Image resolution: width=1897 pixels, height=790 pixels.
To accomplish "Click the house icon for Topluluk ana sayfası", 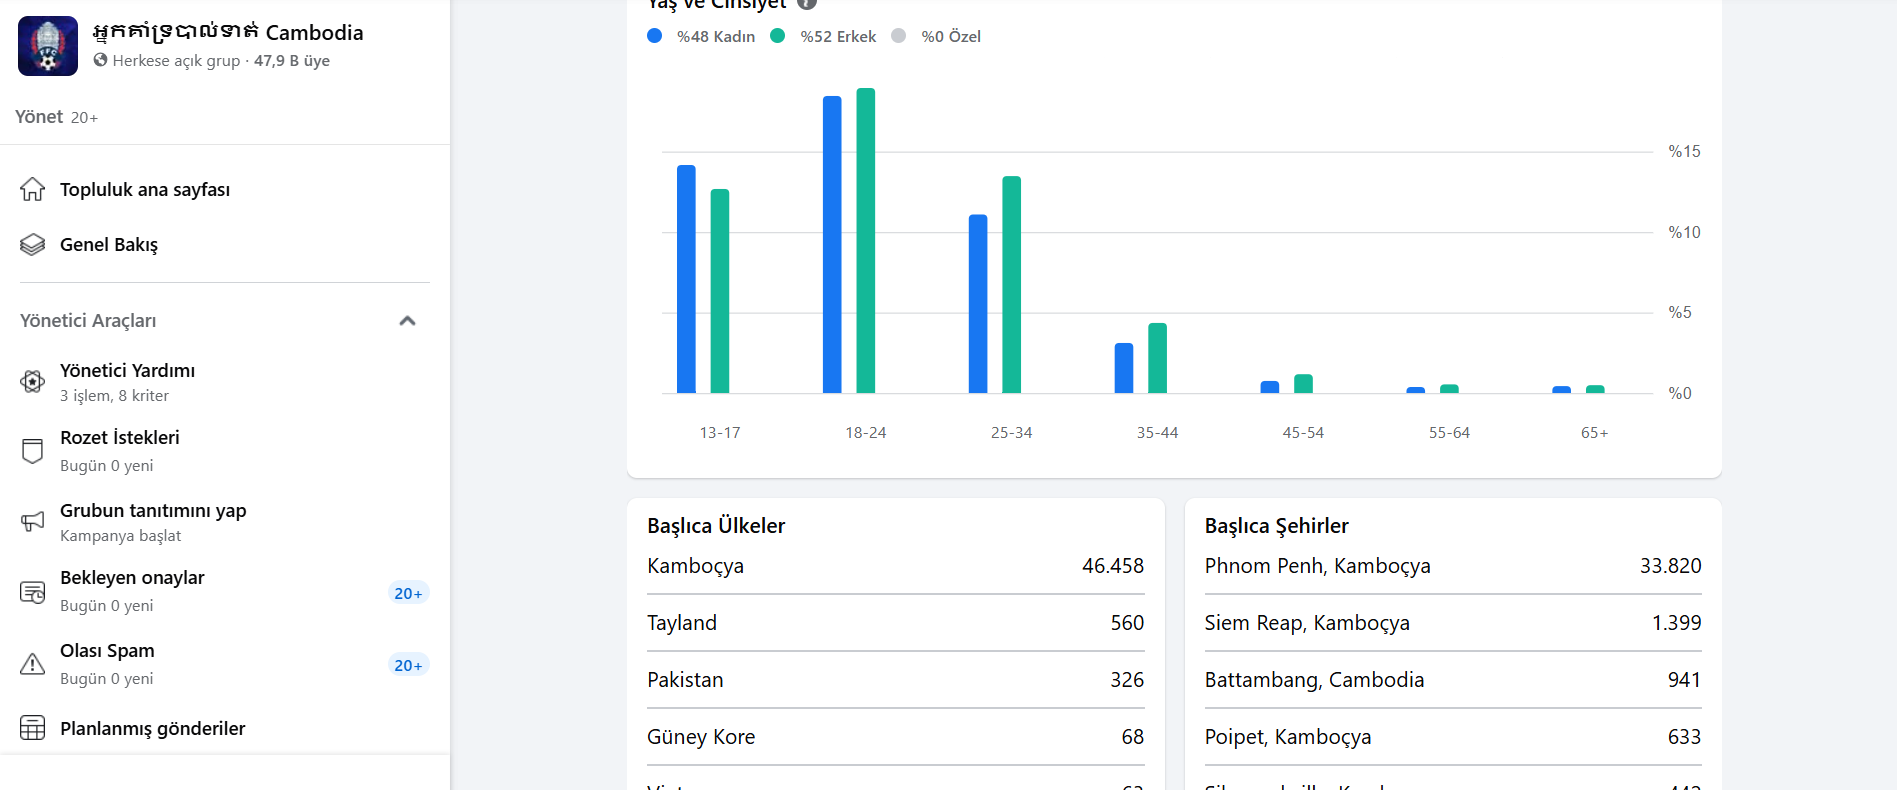I will click(x=33, y=189).
